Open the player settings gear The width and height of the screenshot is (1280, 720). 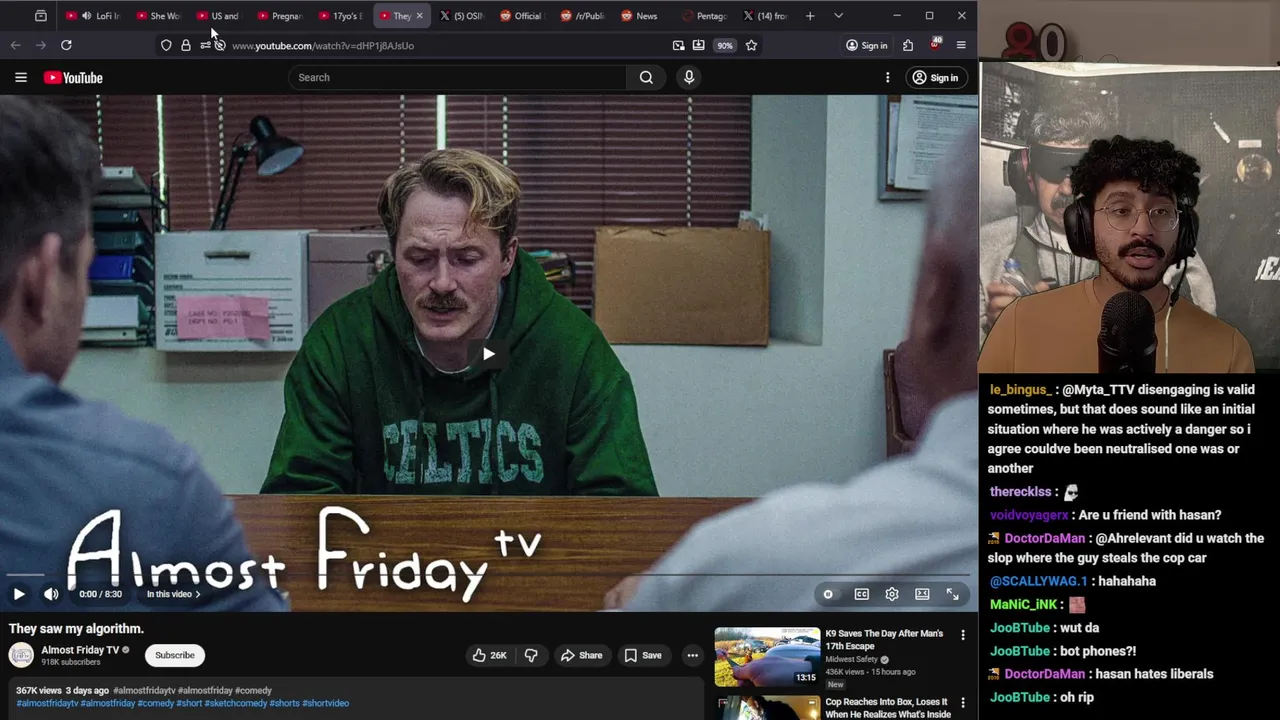(x=892, y=594)
